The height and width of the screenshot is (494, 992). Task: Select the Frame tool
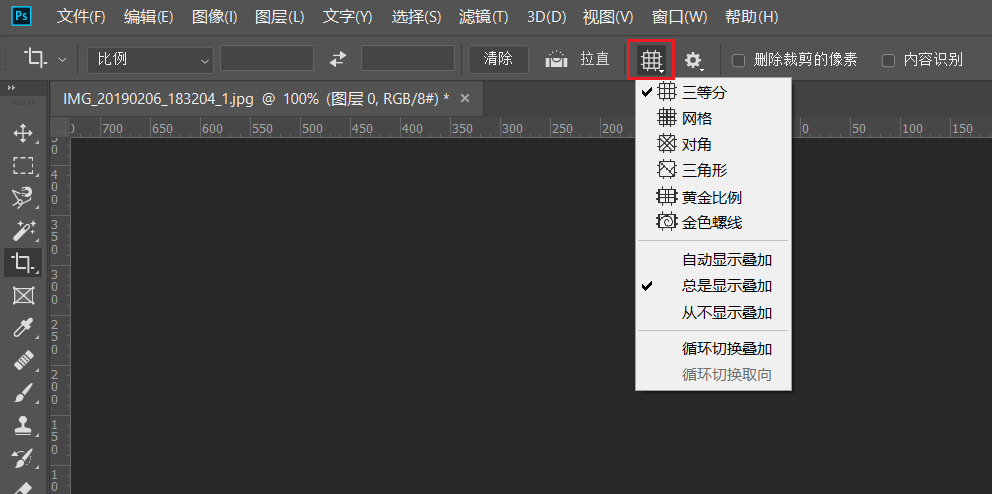[23, 295]
